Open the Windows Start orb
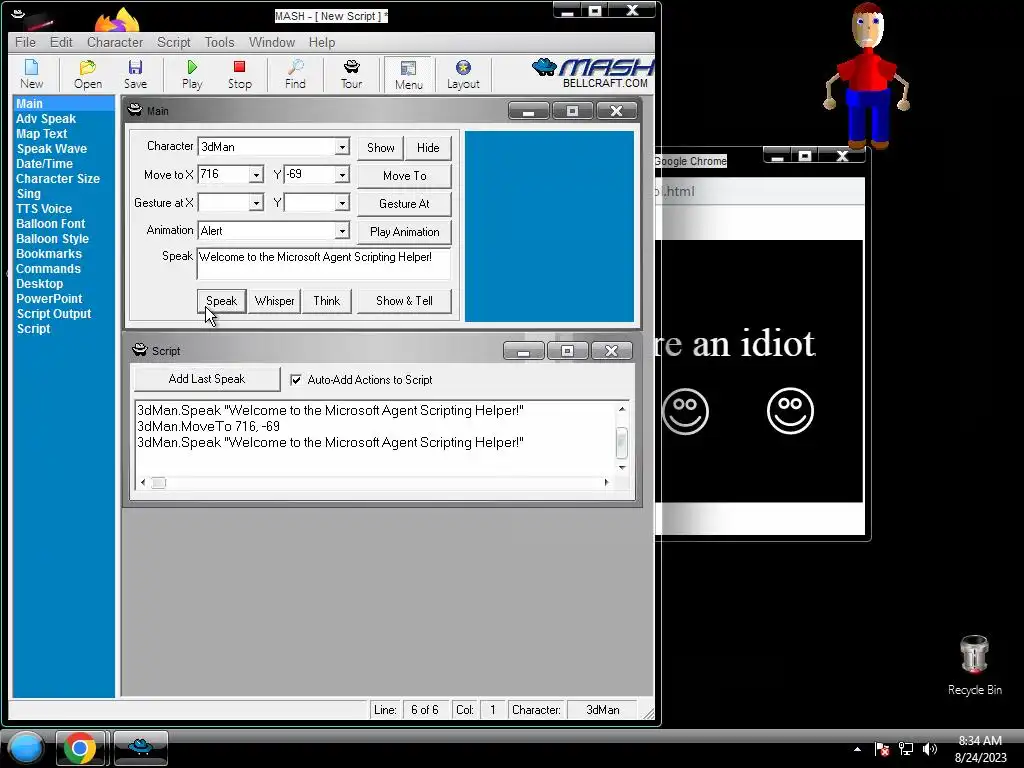 pos(25,748)
